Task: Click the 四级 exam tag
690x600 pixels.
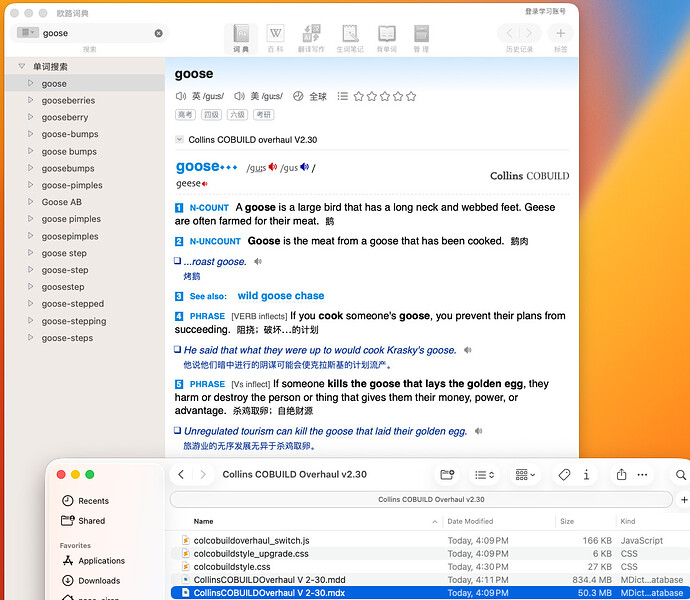Action: 211,115
